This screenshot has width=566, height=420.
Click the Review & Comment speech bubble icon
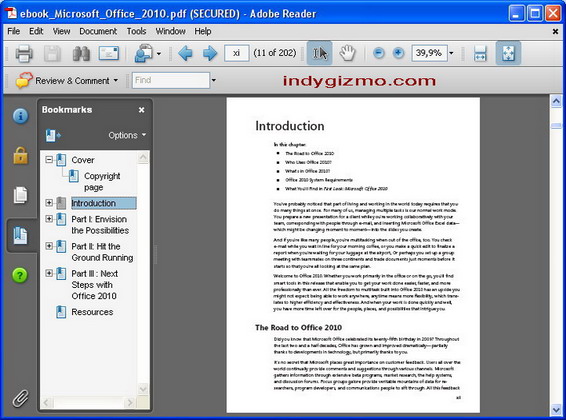pos(24,80)
